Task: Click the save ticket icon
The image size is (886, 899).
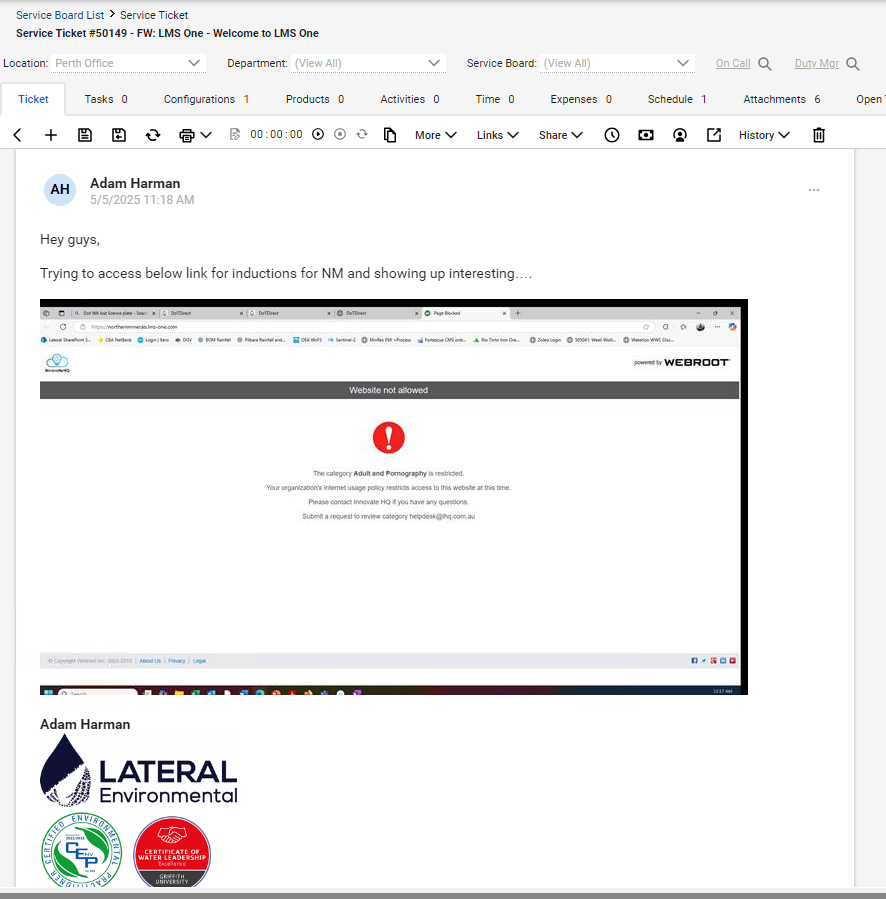Action: (x=85, y=135)
